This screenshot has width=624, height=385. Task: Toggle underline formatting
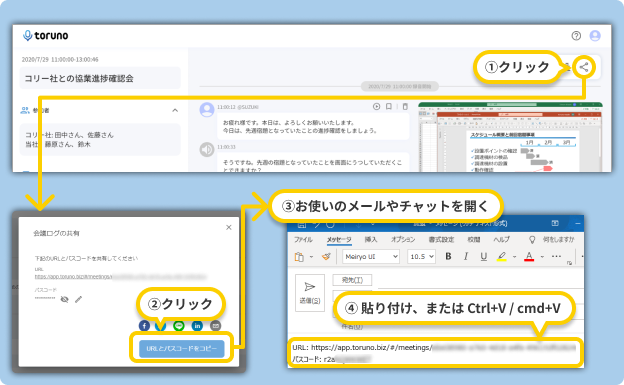click(484, 256)
